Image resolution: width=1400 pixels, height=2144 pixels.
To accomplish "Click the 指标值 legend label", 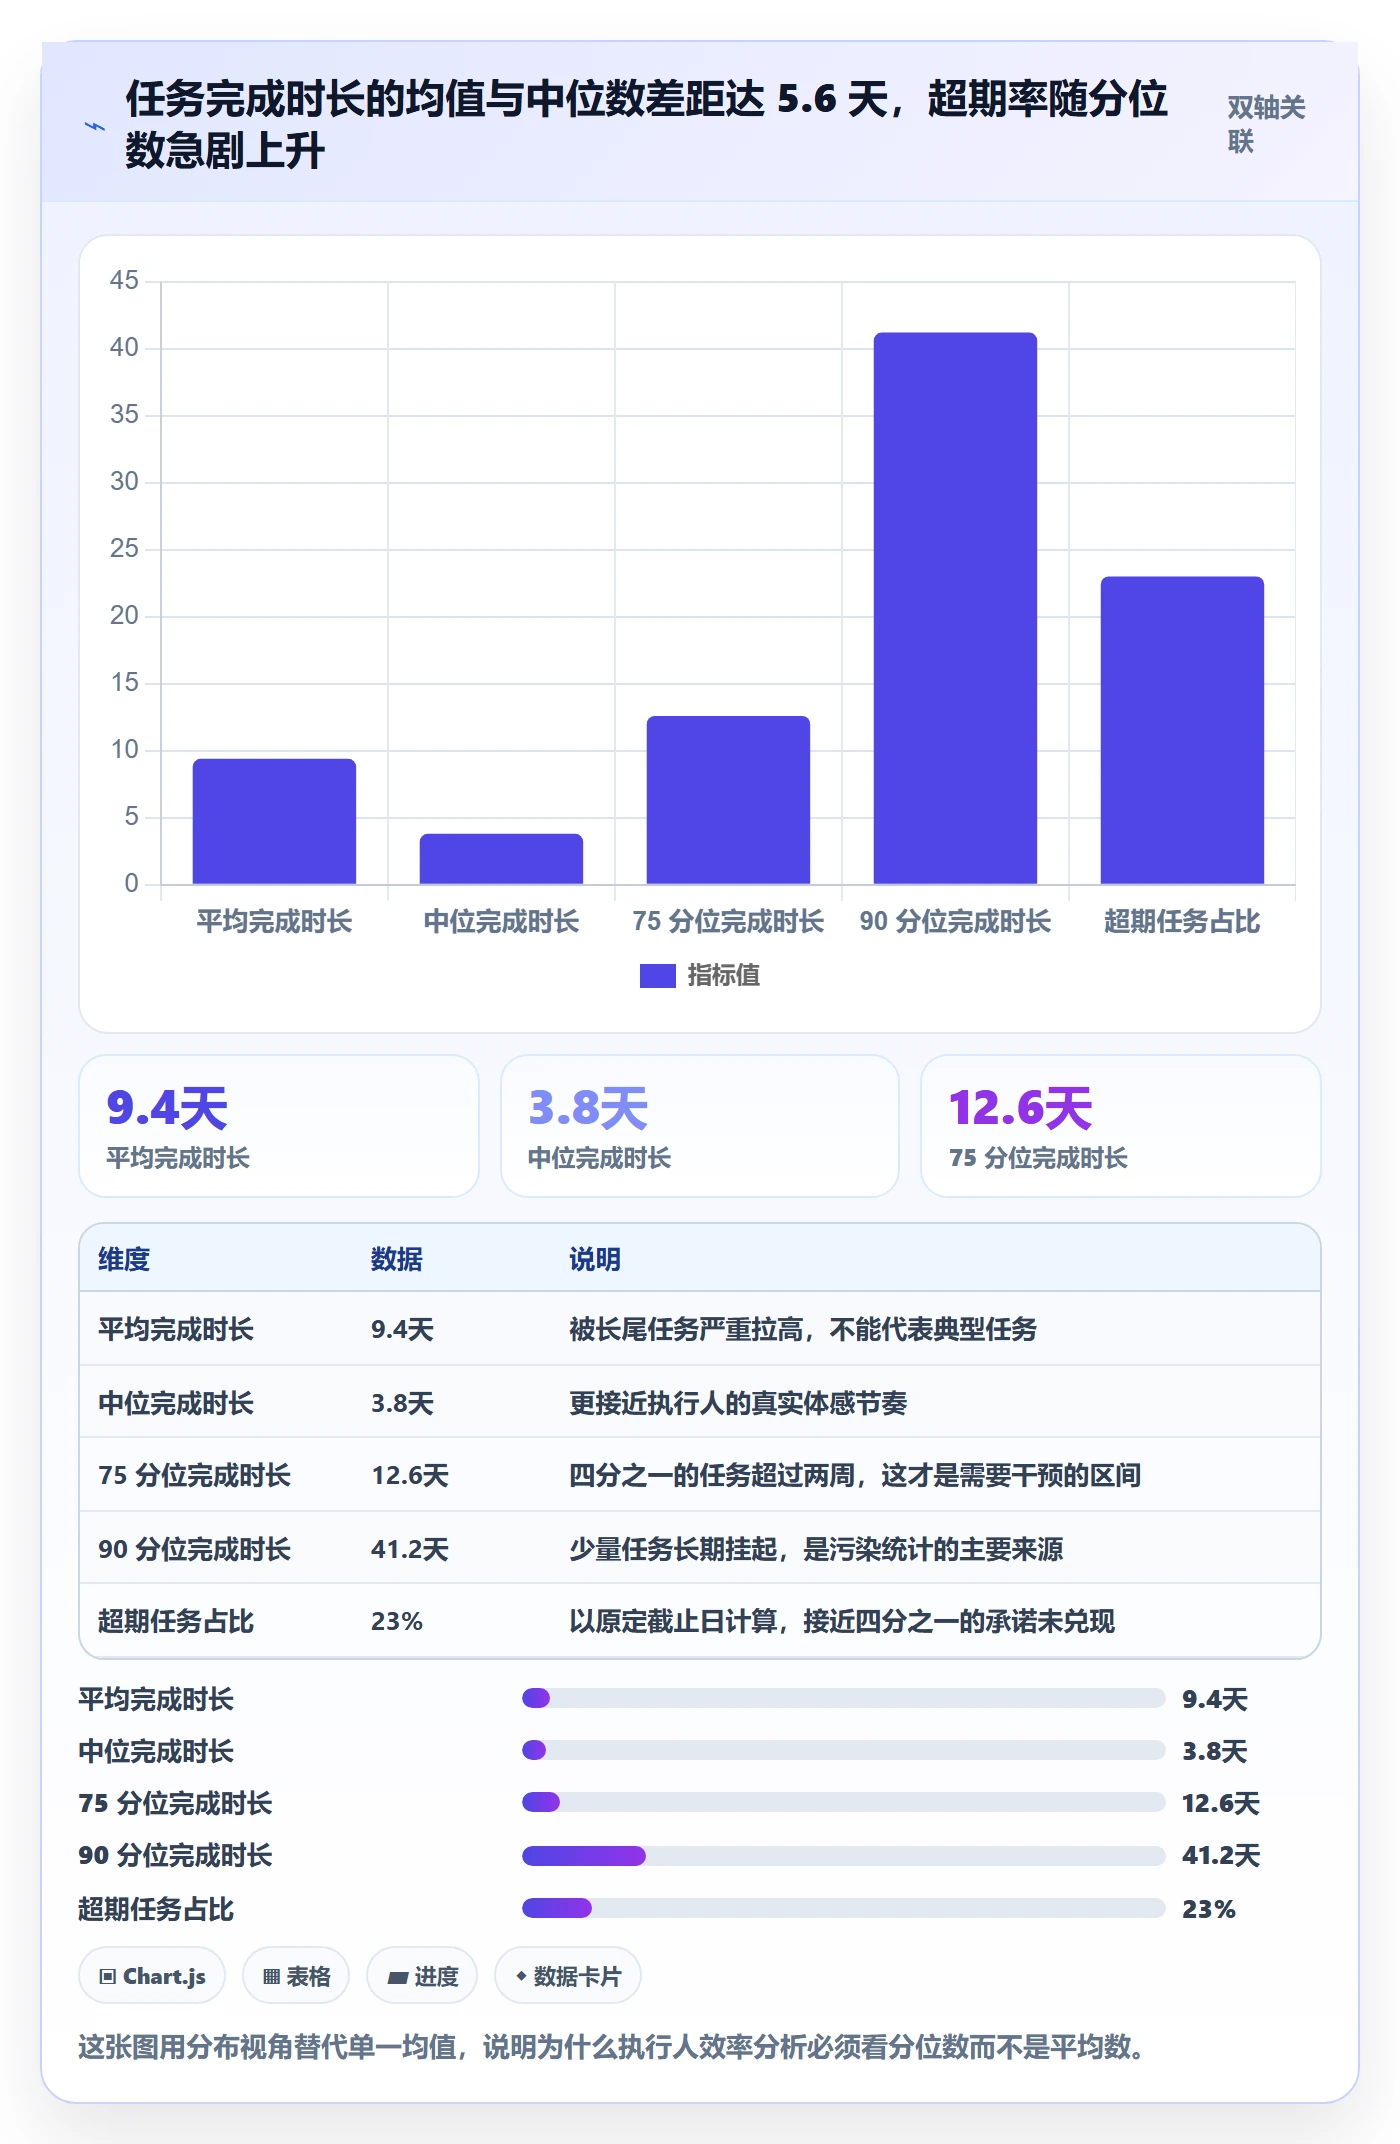I will (x=724, y=975).
